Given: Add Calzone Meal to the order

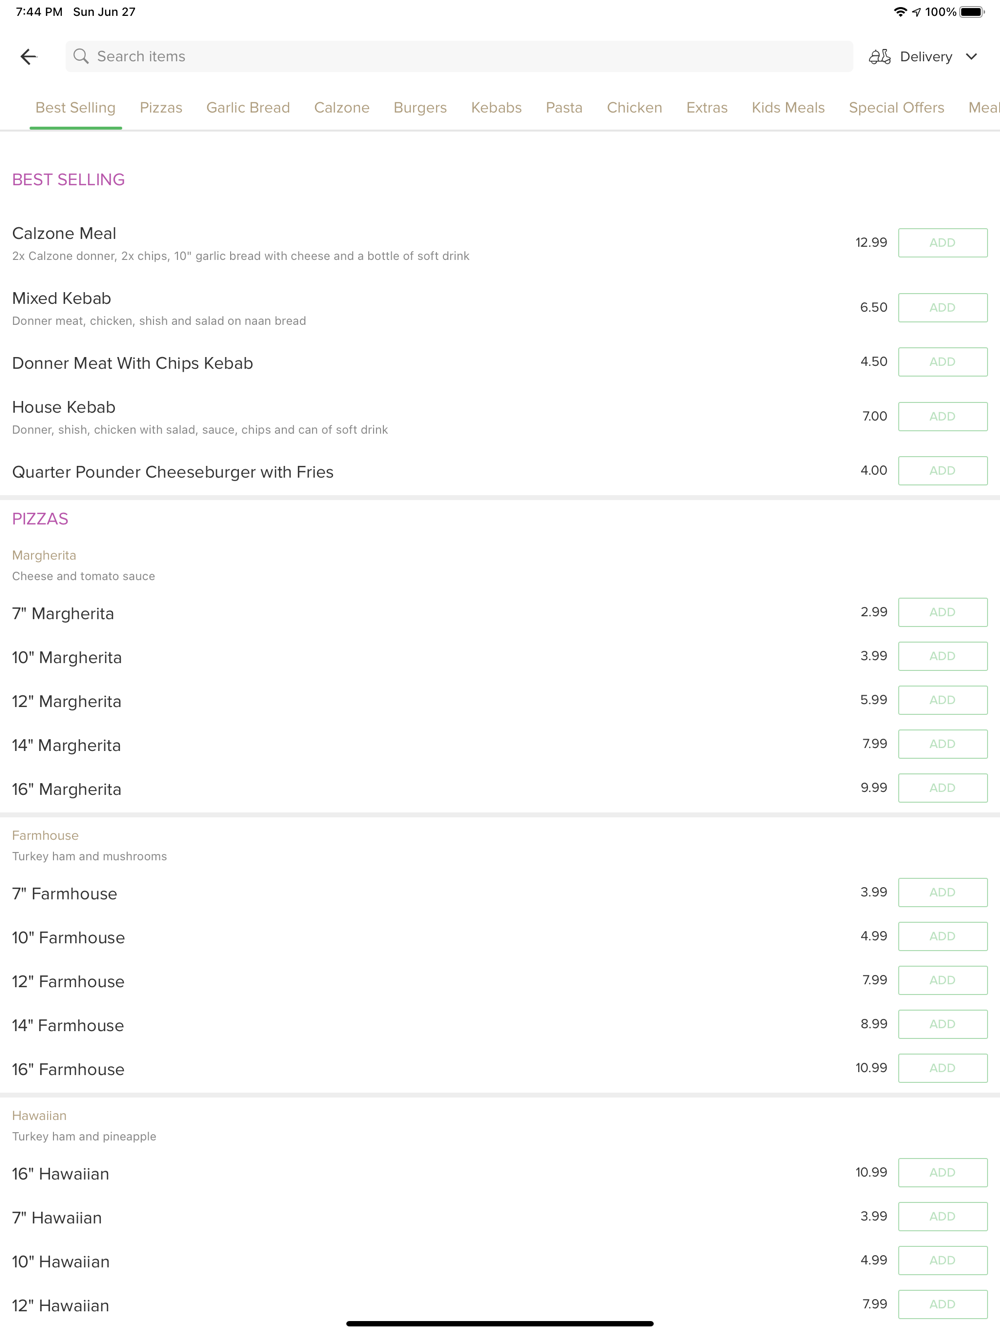Looking at the screenshot, I should pyautogui.click(x=942, y=243).
